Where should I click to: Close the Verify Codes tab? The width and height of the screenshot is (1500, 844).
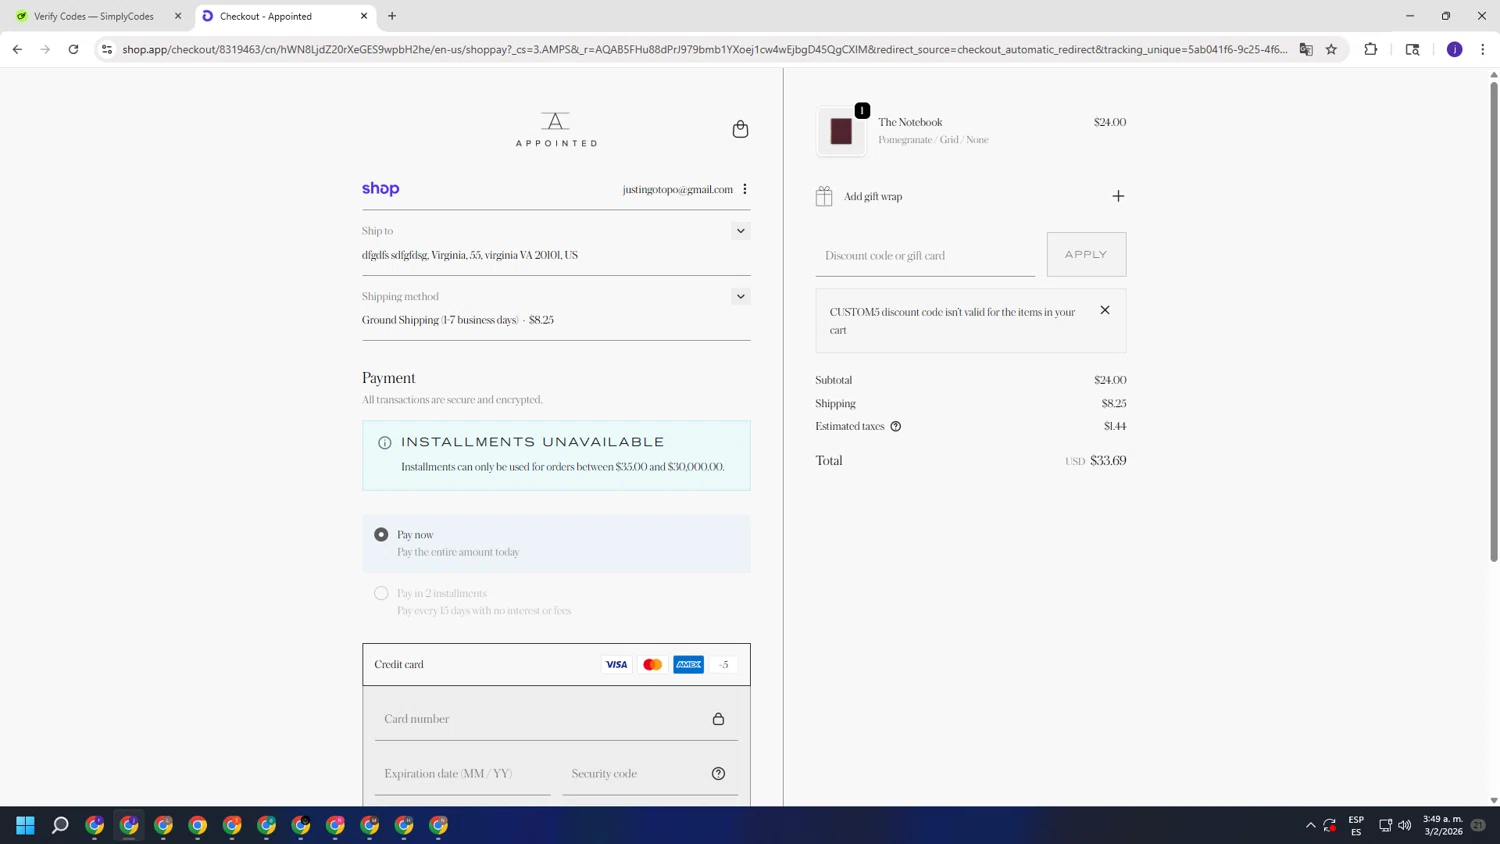[x=178, y=16]
